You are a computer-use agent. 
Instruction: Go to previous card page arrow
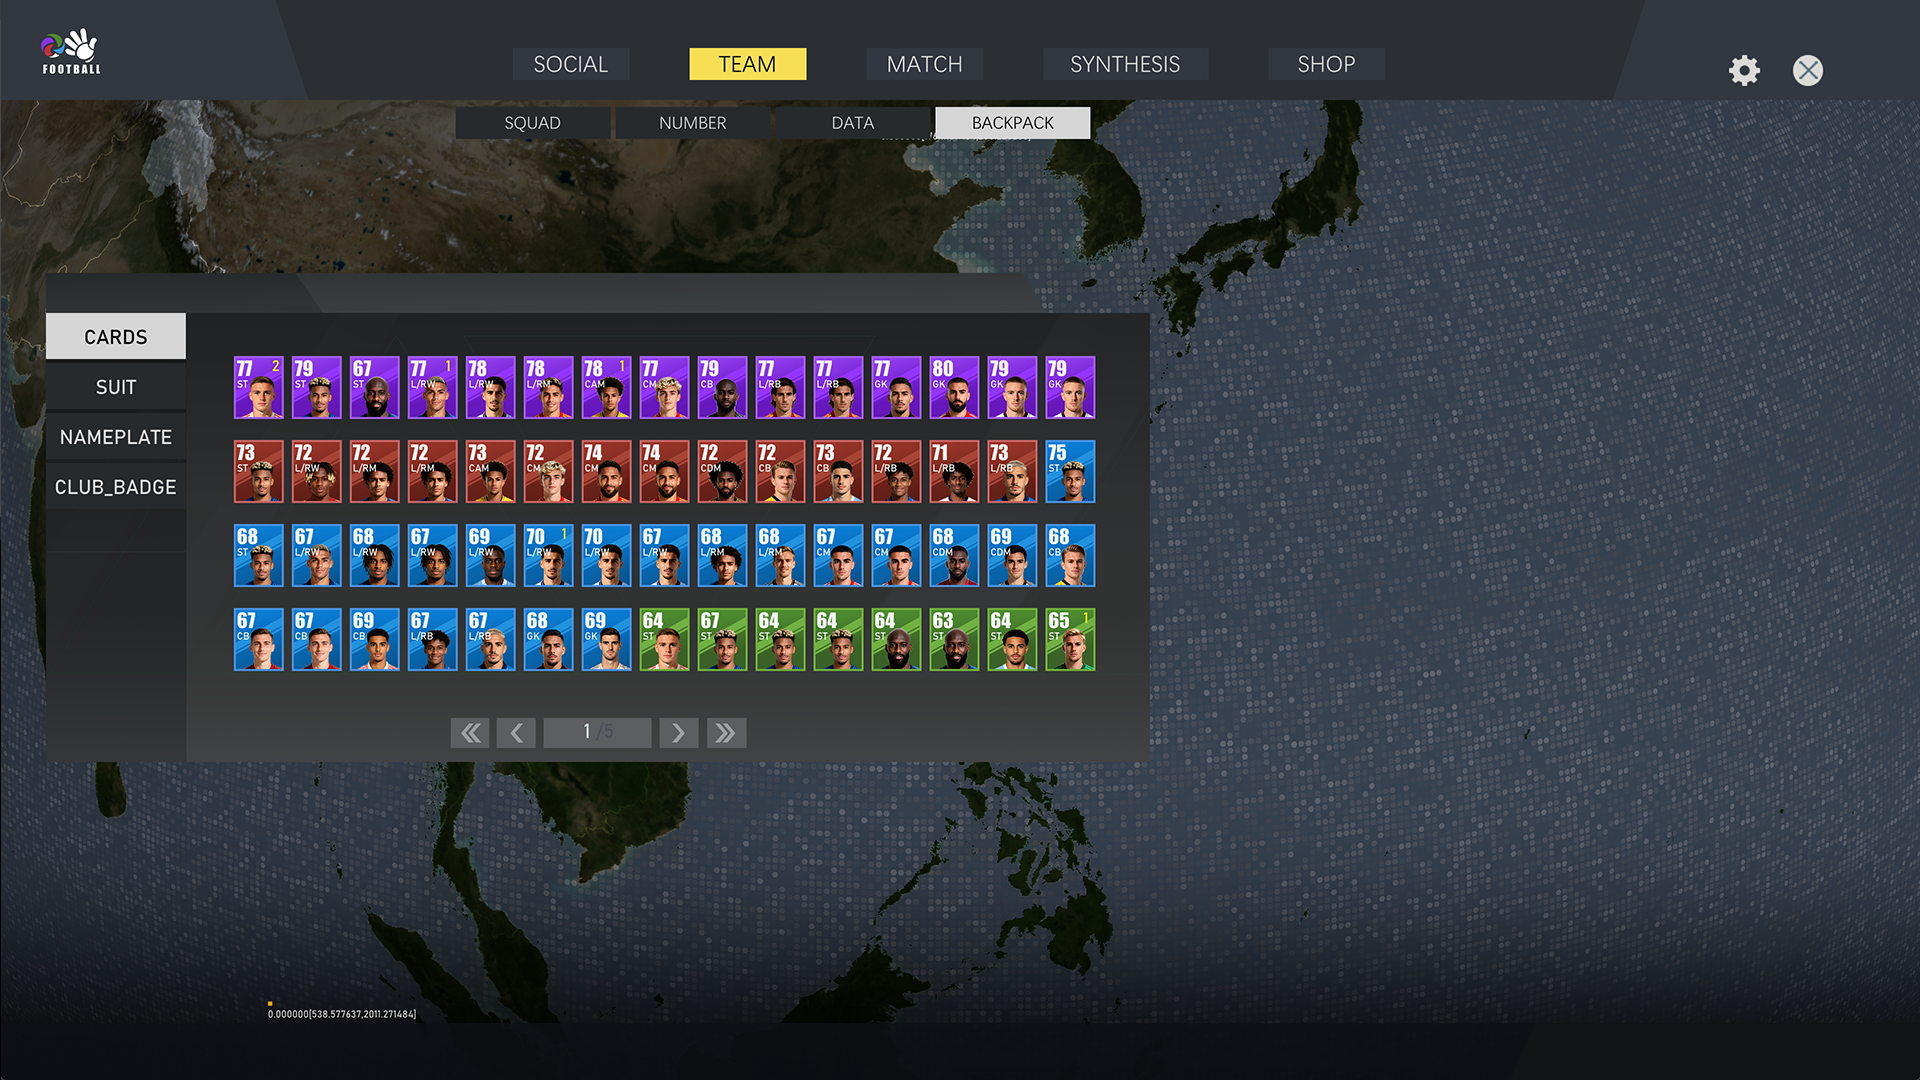[516, 733]
